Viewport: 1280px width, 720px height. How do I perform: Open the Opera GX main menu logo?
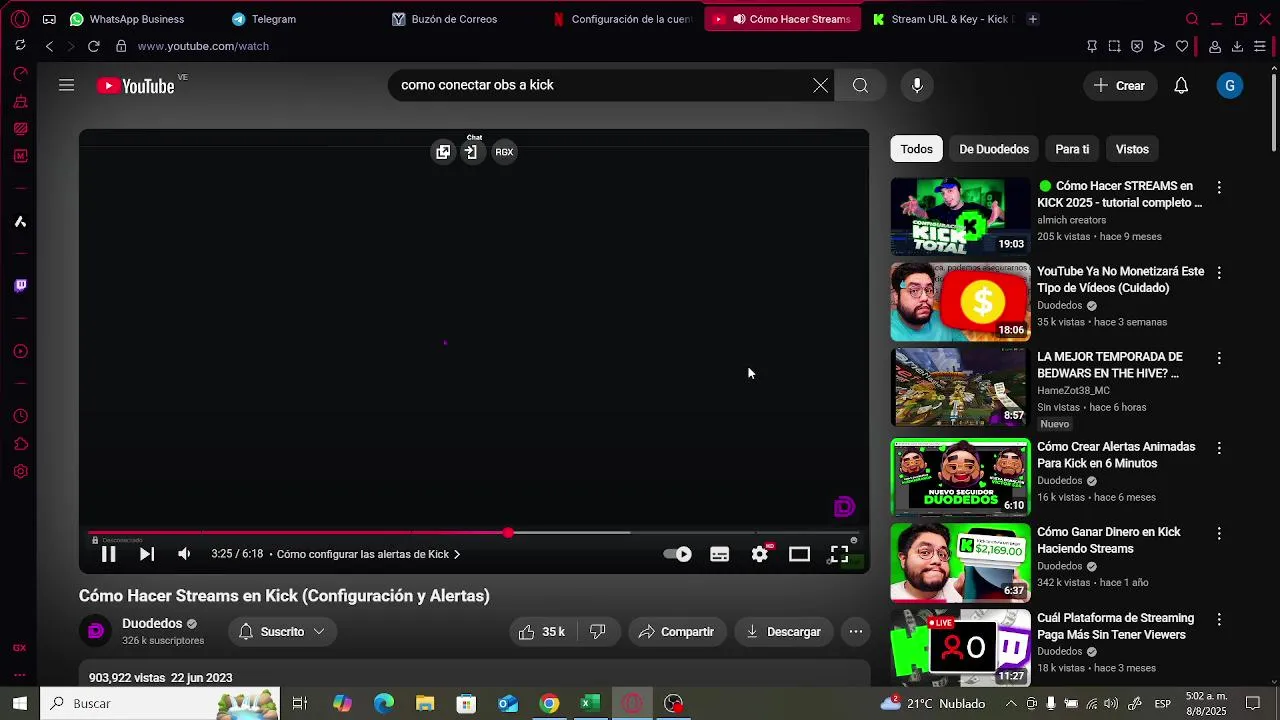pyautogui.click(x=20, y=19)
